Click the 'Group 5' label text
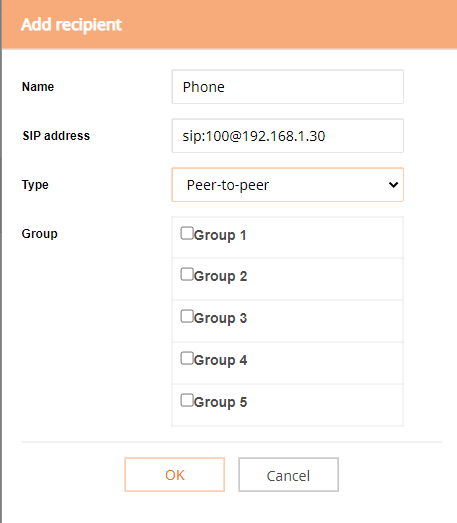Image resolution: width=457 pixels, height=523 pixels. click(x=220, y=402)
